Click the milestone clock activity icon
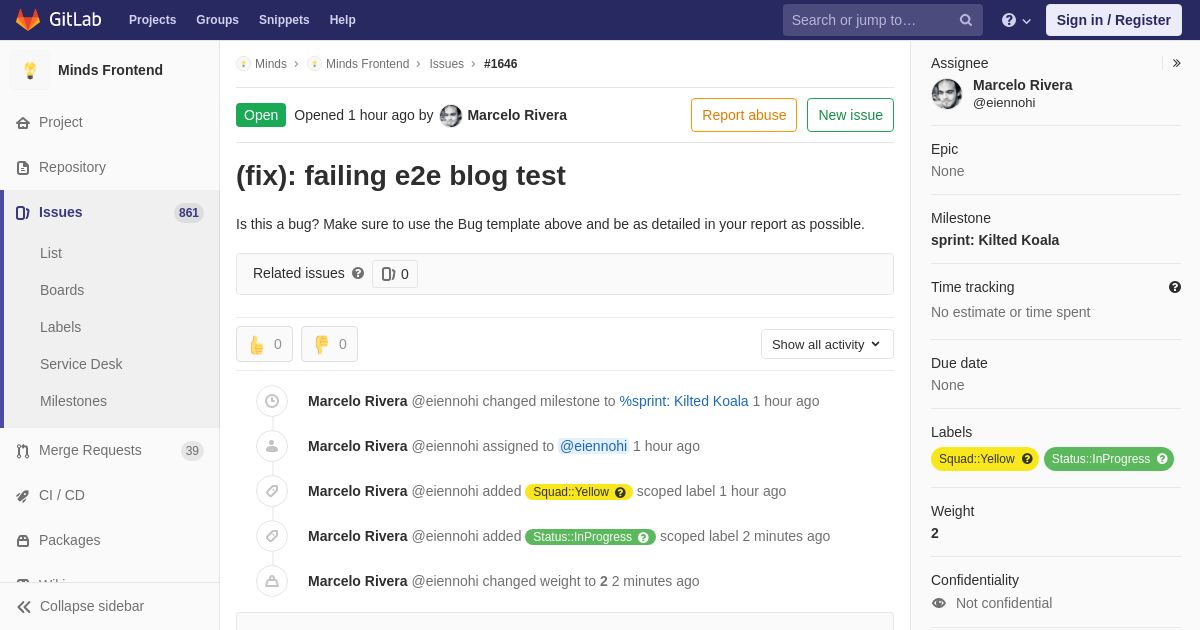 [x=272, y=401]
